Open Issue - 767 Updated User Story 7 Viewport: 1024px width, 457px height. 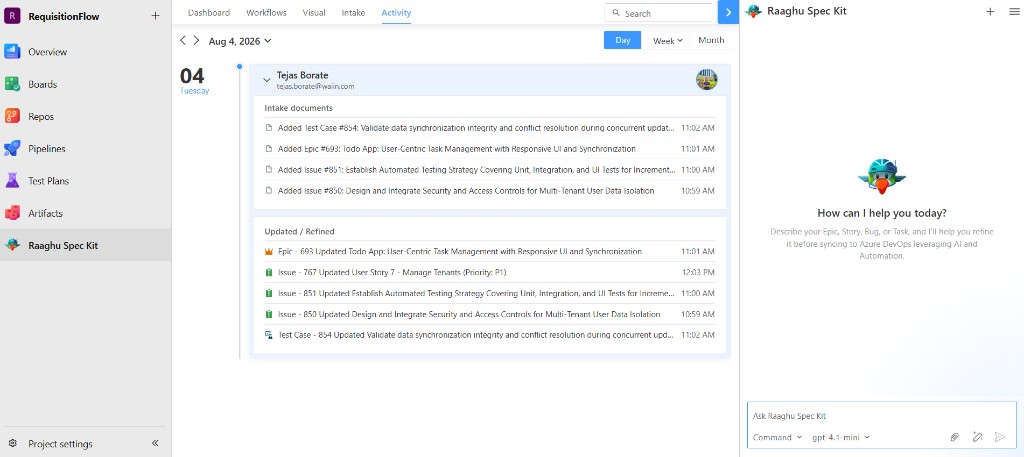click(489, 272)
